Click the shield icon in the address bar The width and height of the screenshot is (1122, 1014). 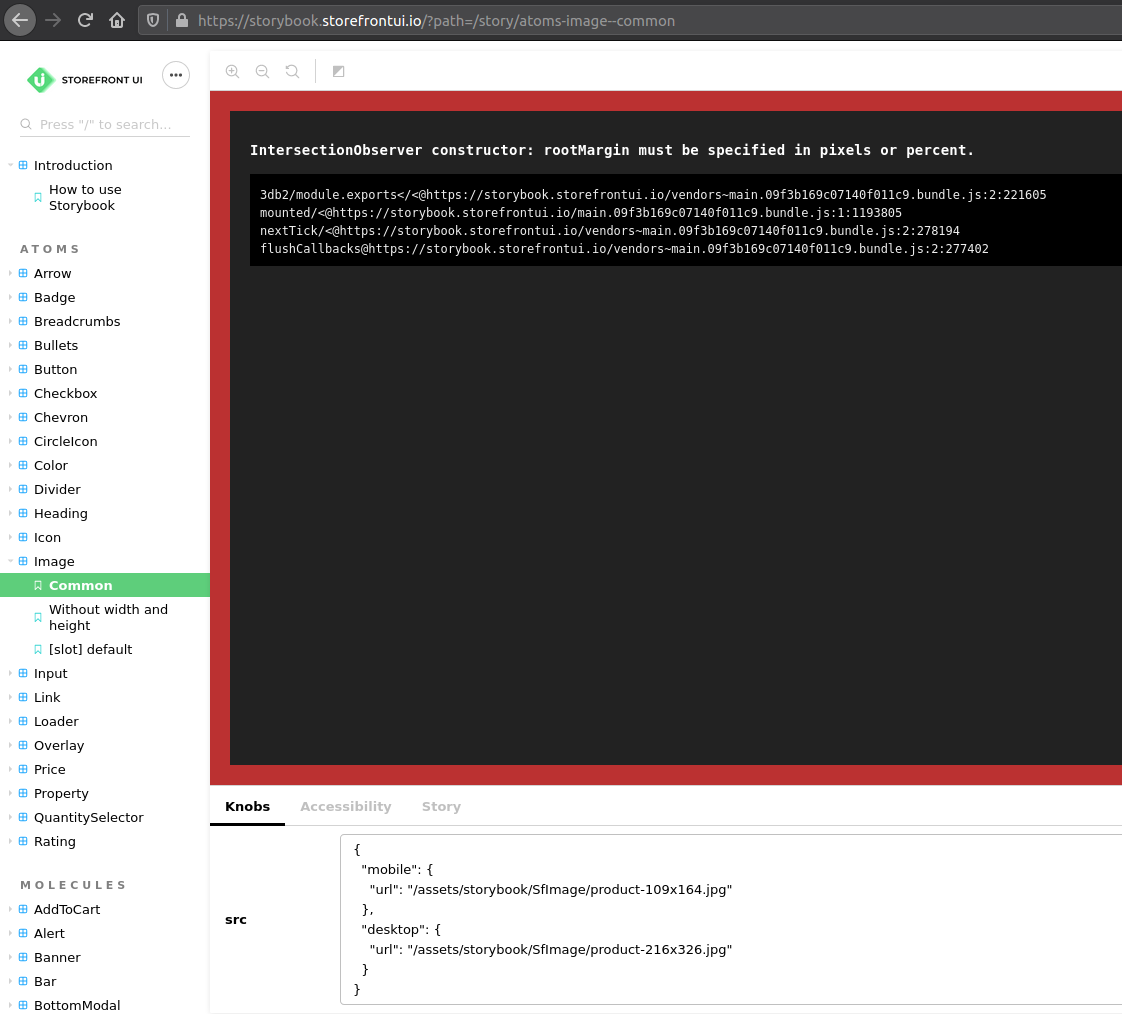click(152, 20)
